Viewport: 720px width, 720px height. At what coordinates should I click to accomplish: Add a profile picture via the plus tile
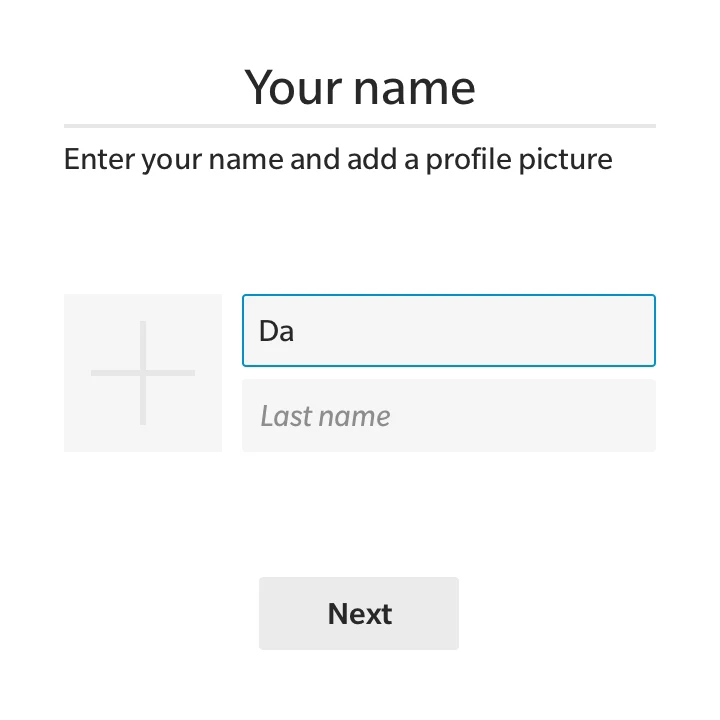point(143,373)
